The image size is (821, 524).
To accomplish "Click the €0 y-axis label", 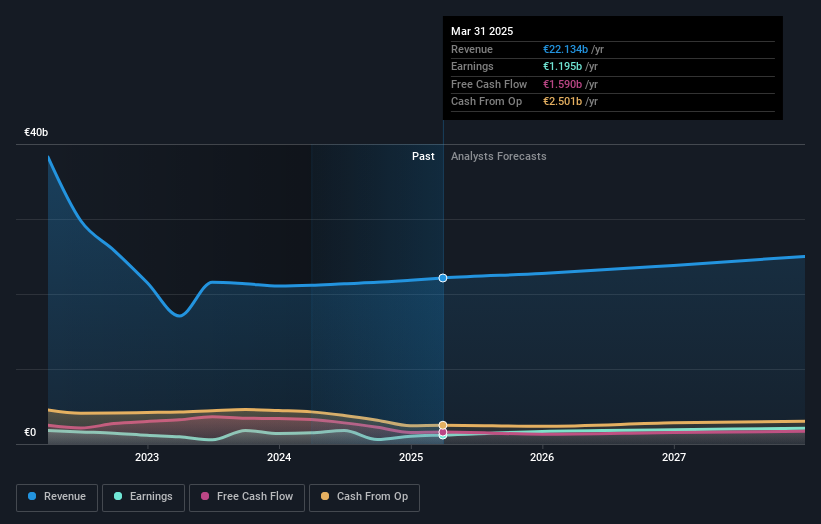I will click(x=30, y=432).
